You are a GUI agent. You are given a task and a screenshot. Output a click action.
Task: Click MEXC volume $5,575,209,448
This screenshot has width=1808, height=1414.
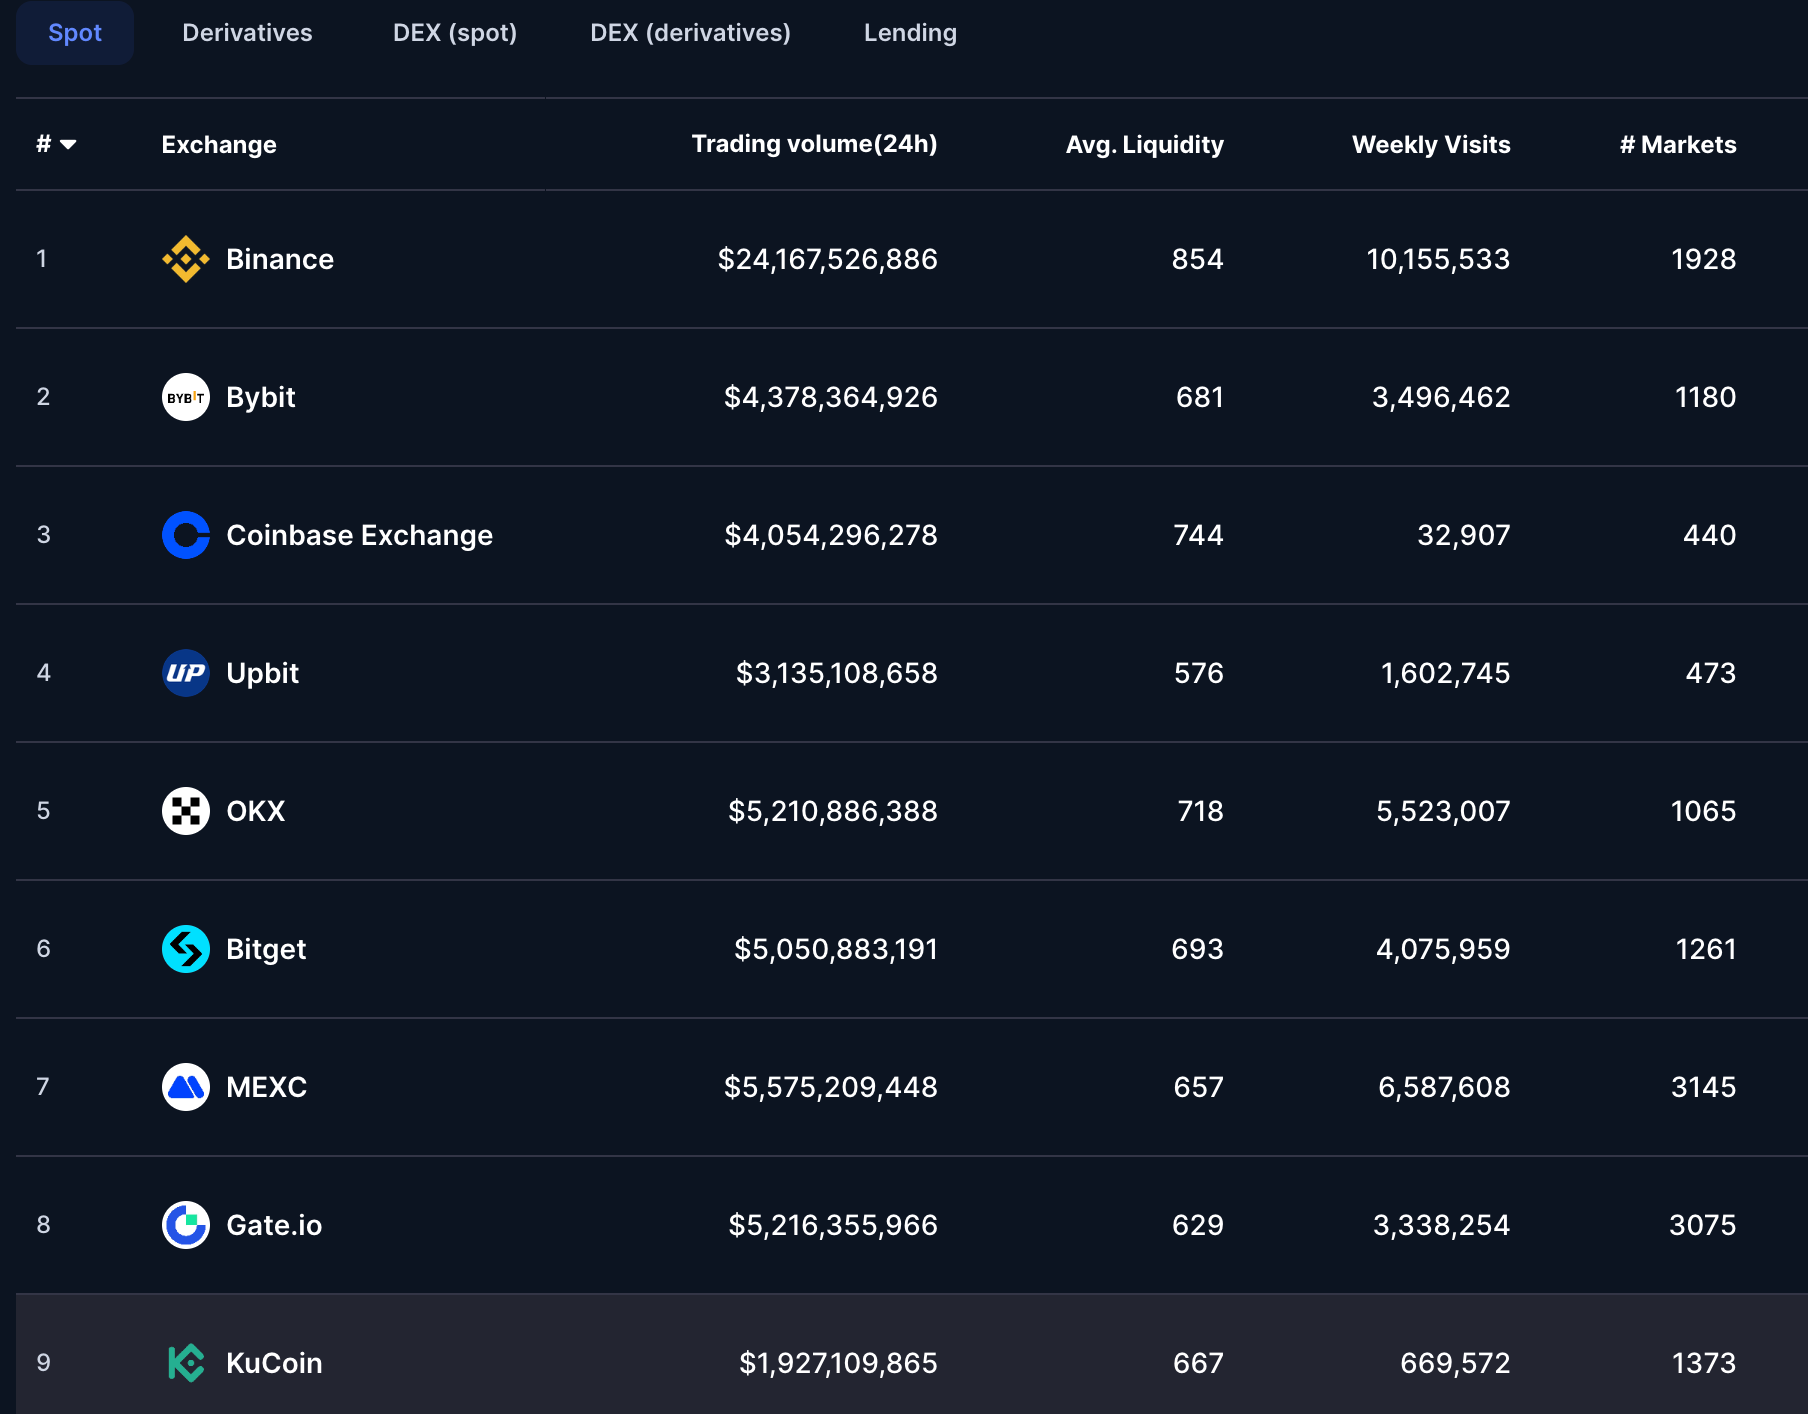(x=831, y=1087)
